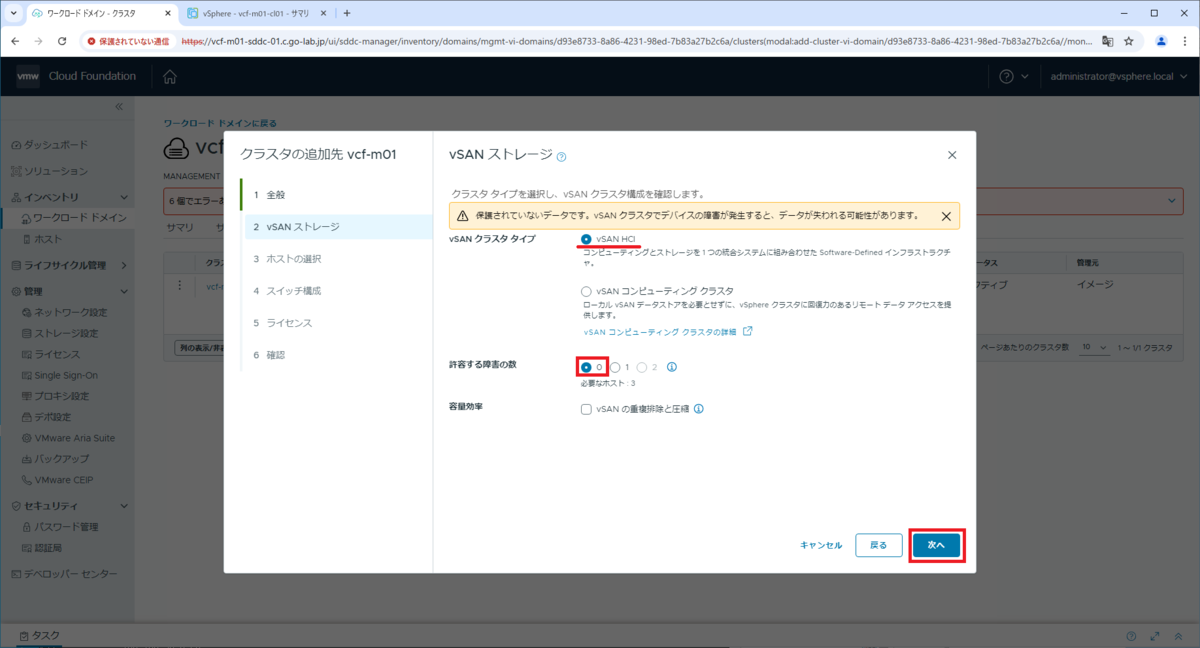Click help icon in the task bar
The width and height of the screenshot is (1200, 648).
[x=1131, y=636]
